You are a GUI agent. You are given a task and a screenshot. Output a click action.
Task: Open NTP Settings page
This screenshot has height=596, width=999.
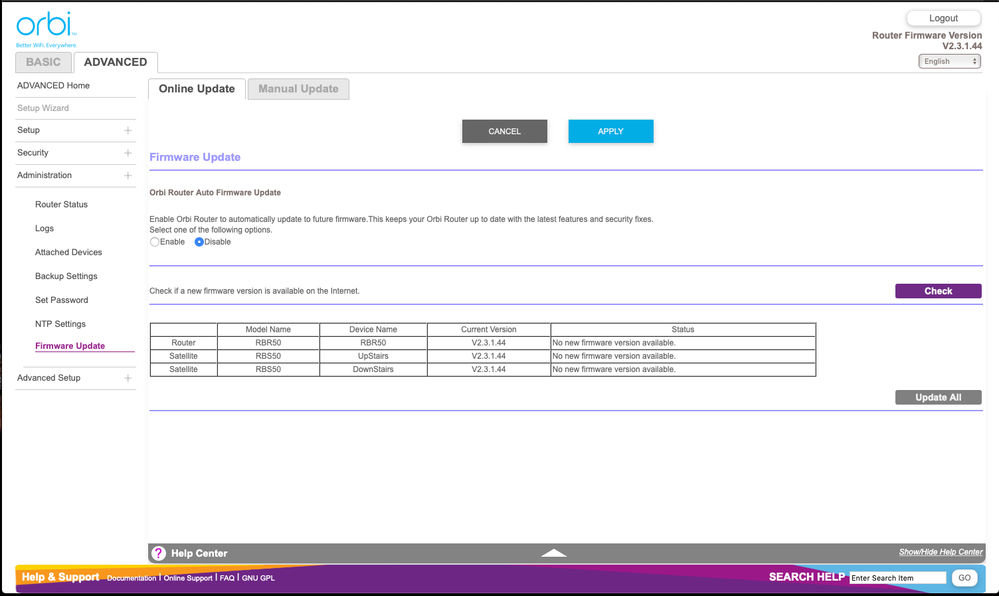(61, 324)
